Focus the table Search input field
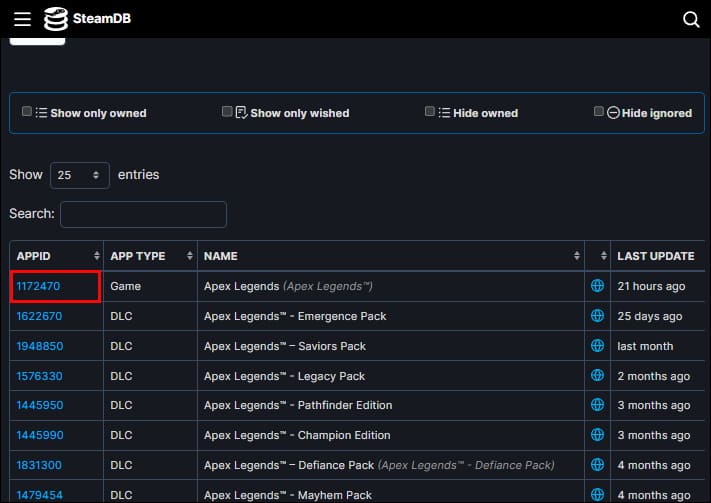 click(143, 215)
